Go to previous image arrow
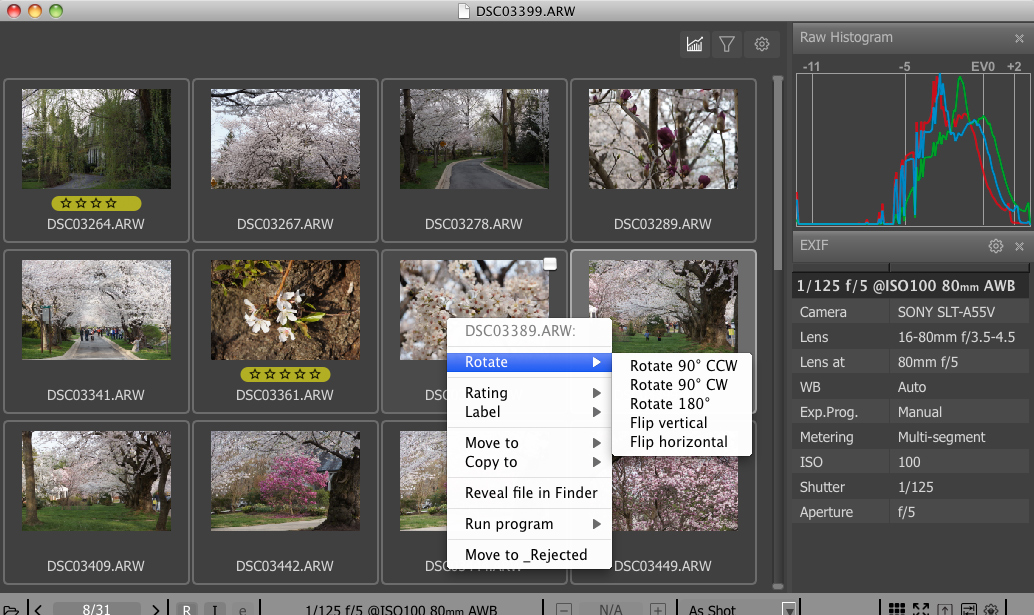1034x615 pixels. [37, 608]
